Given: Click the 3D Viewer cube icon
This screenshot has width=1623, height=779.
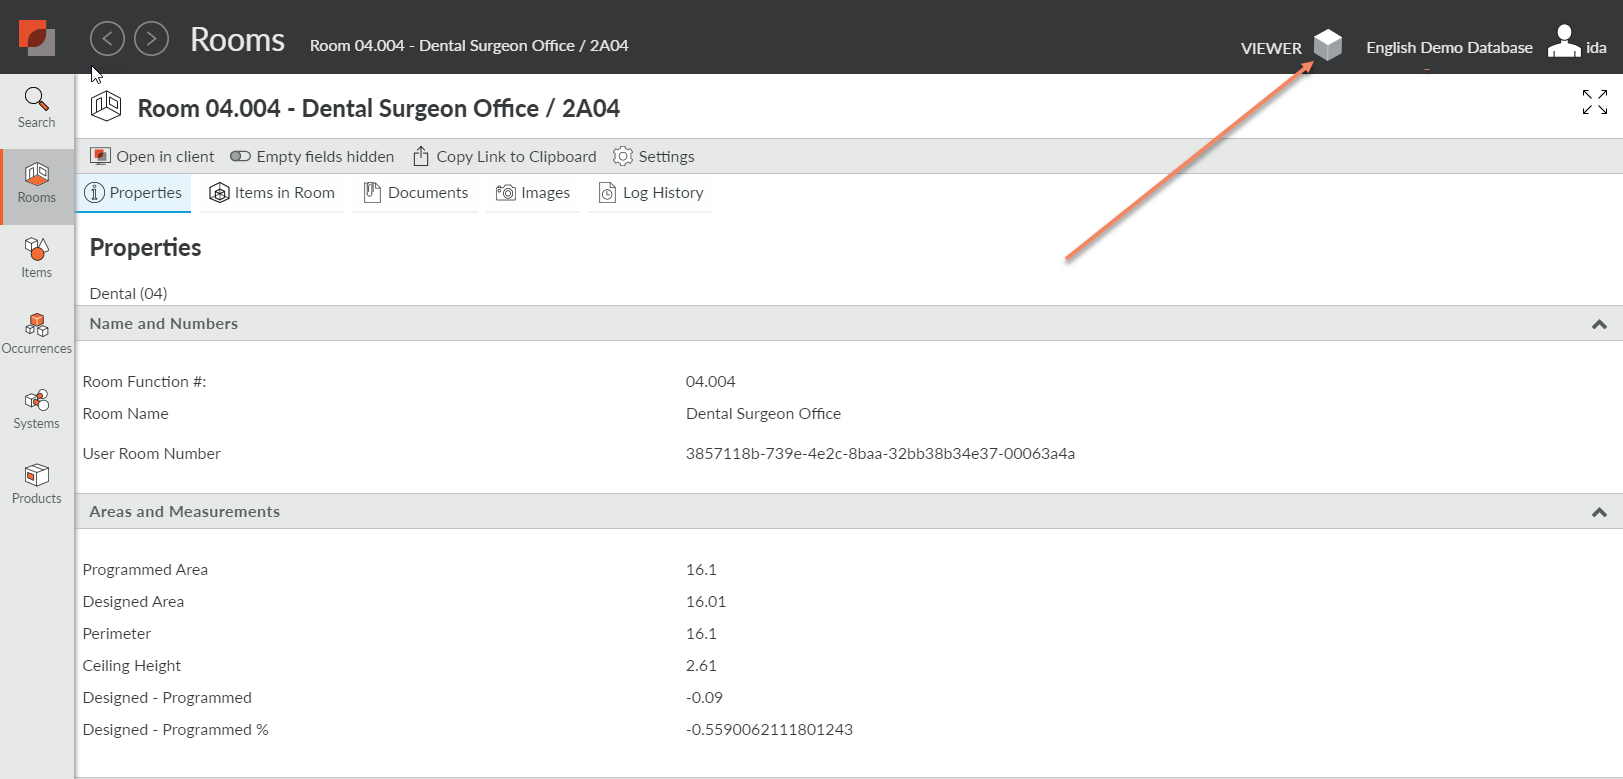Looking at the screenshot, I should click(1327, 45).
